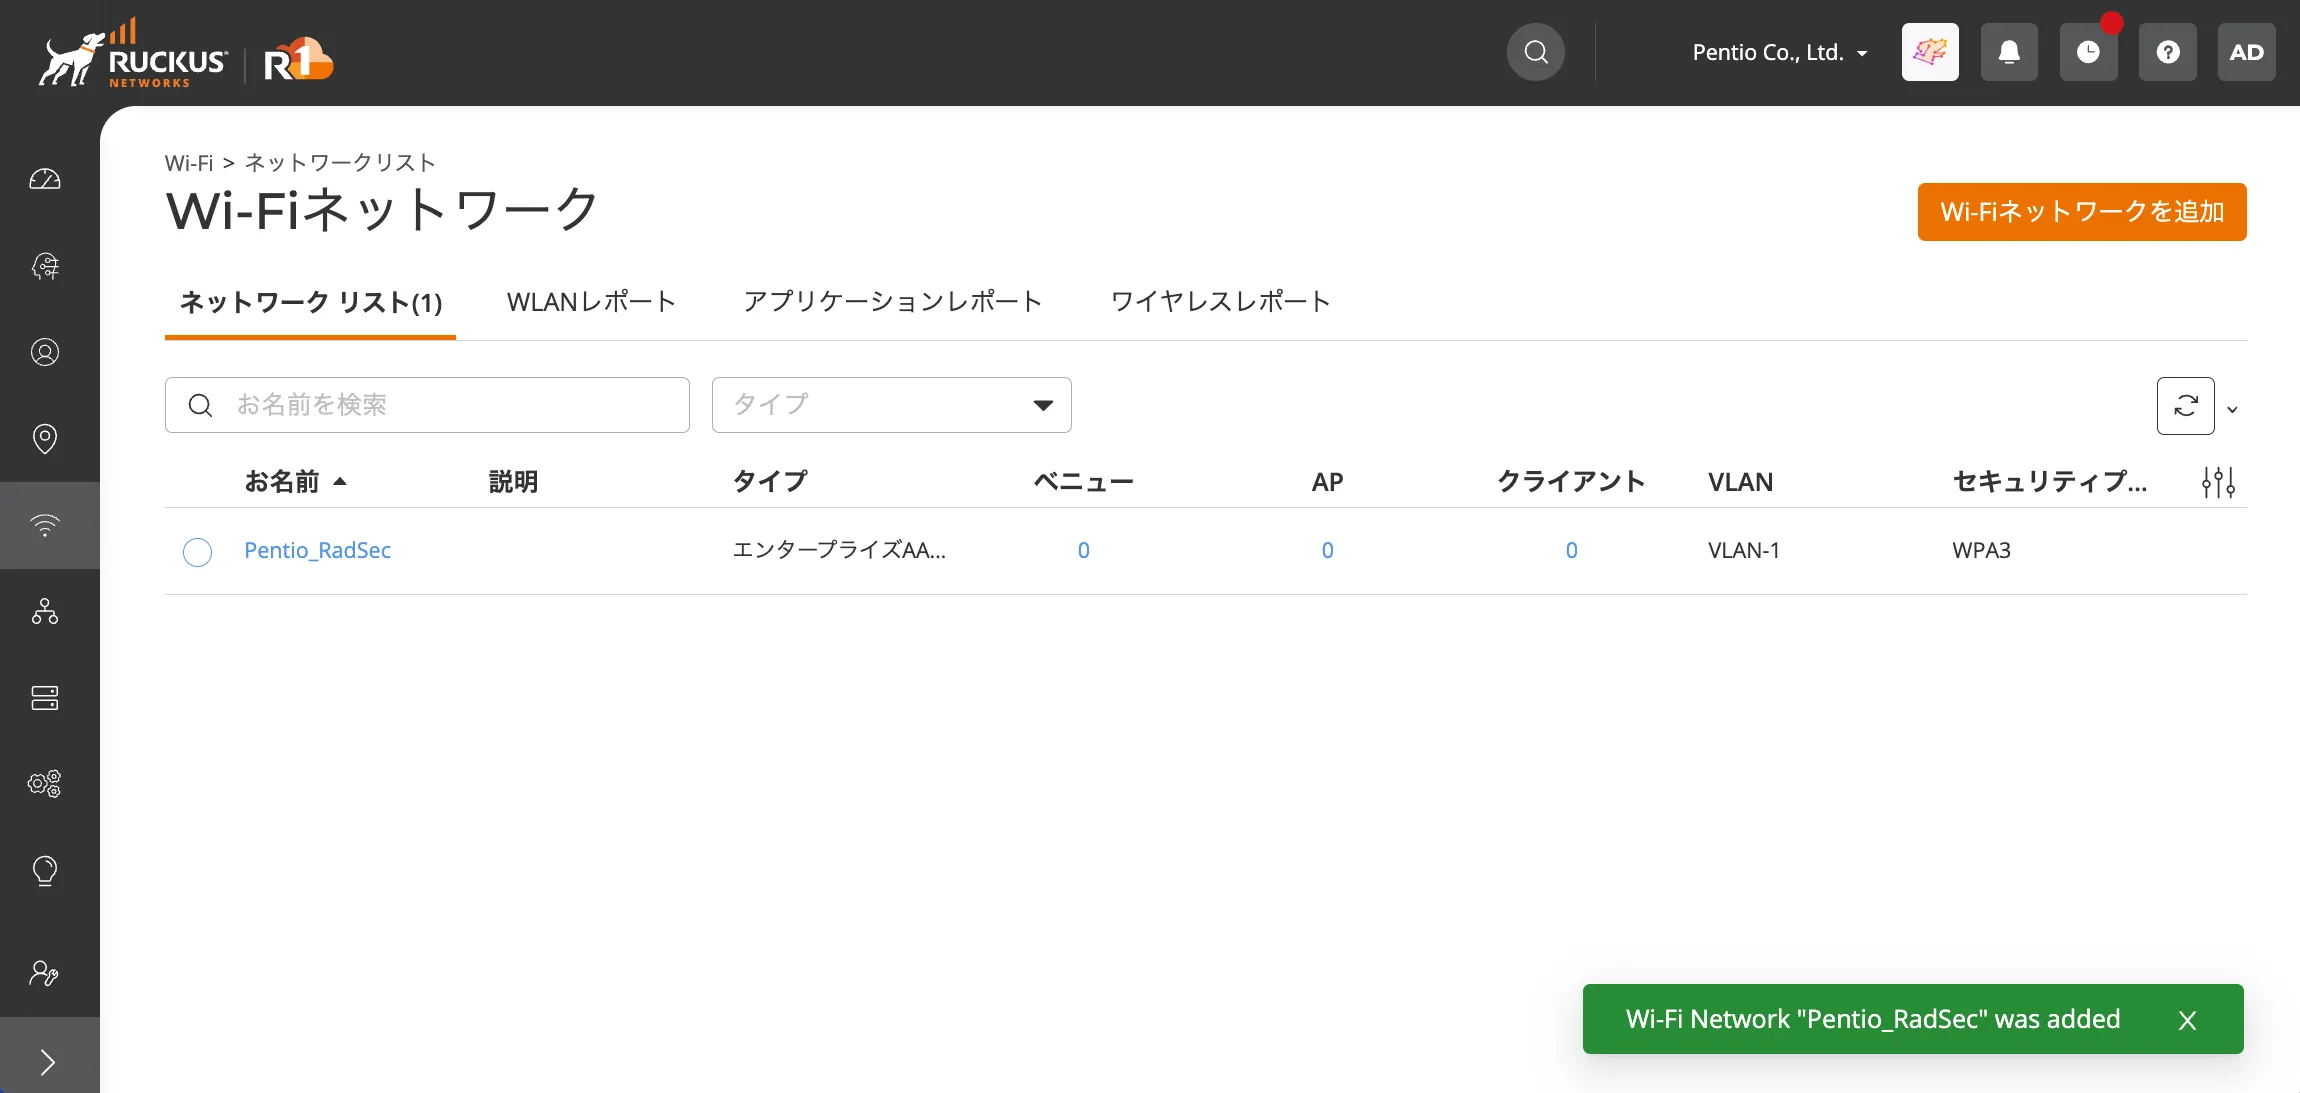The height and width of the screenshot is (1093, 2300).
Task: Click the タイプ column header
Action: click(x=770, y=482)
